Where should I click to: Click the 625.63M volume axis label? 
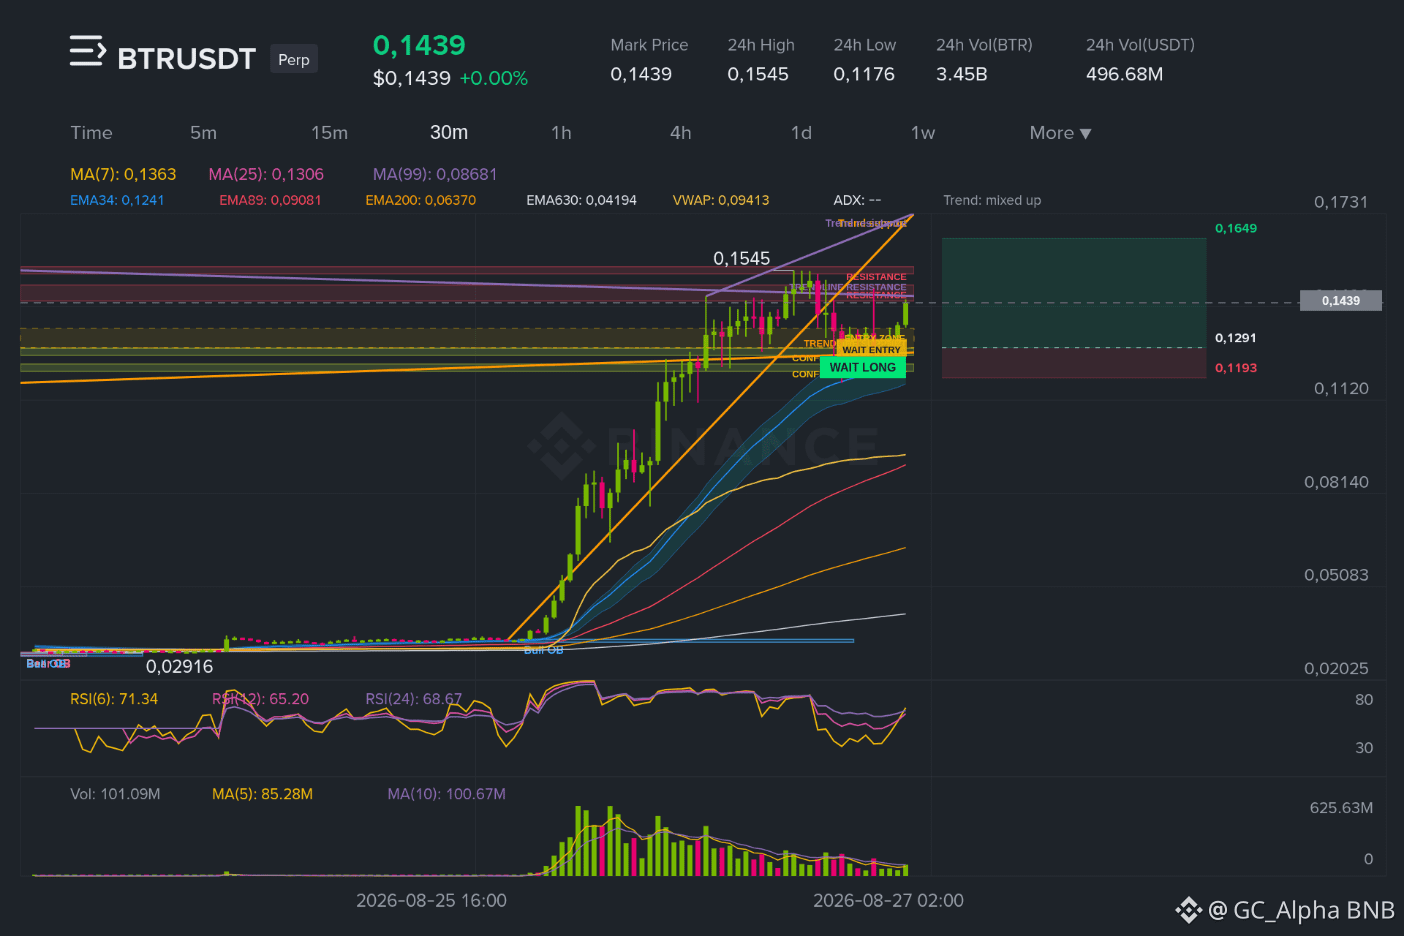pyautogui.click(x=1341, y=808)
